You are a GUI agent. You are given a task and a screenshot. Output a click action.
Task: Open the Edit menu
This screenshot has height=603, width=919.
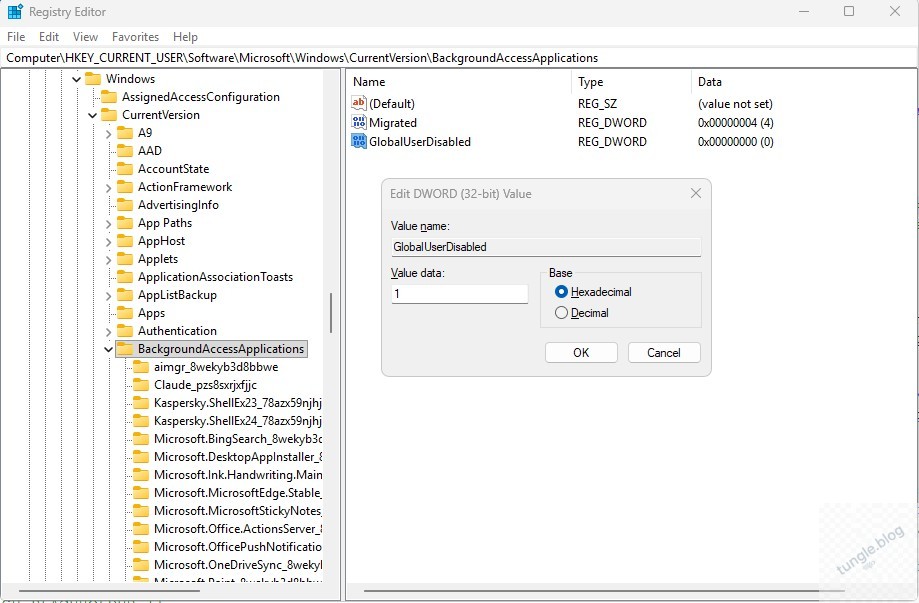(x=49, y=36)
